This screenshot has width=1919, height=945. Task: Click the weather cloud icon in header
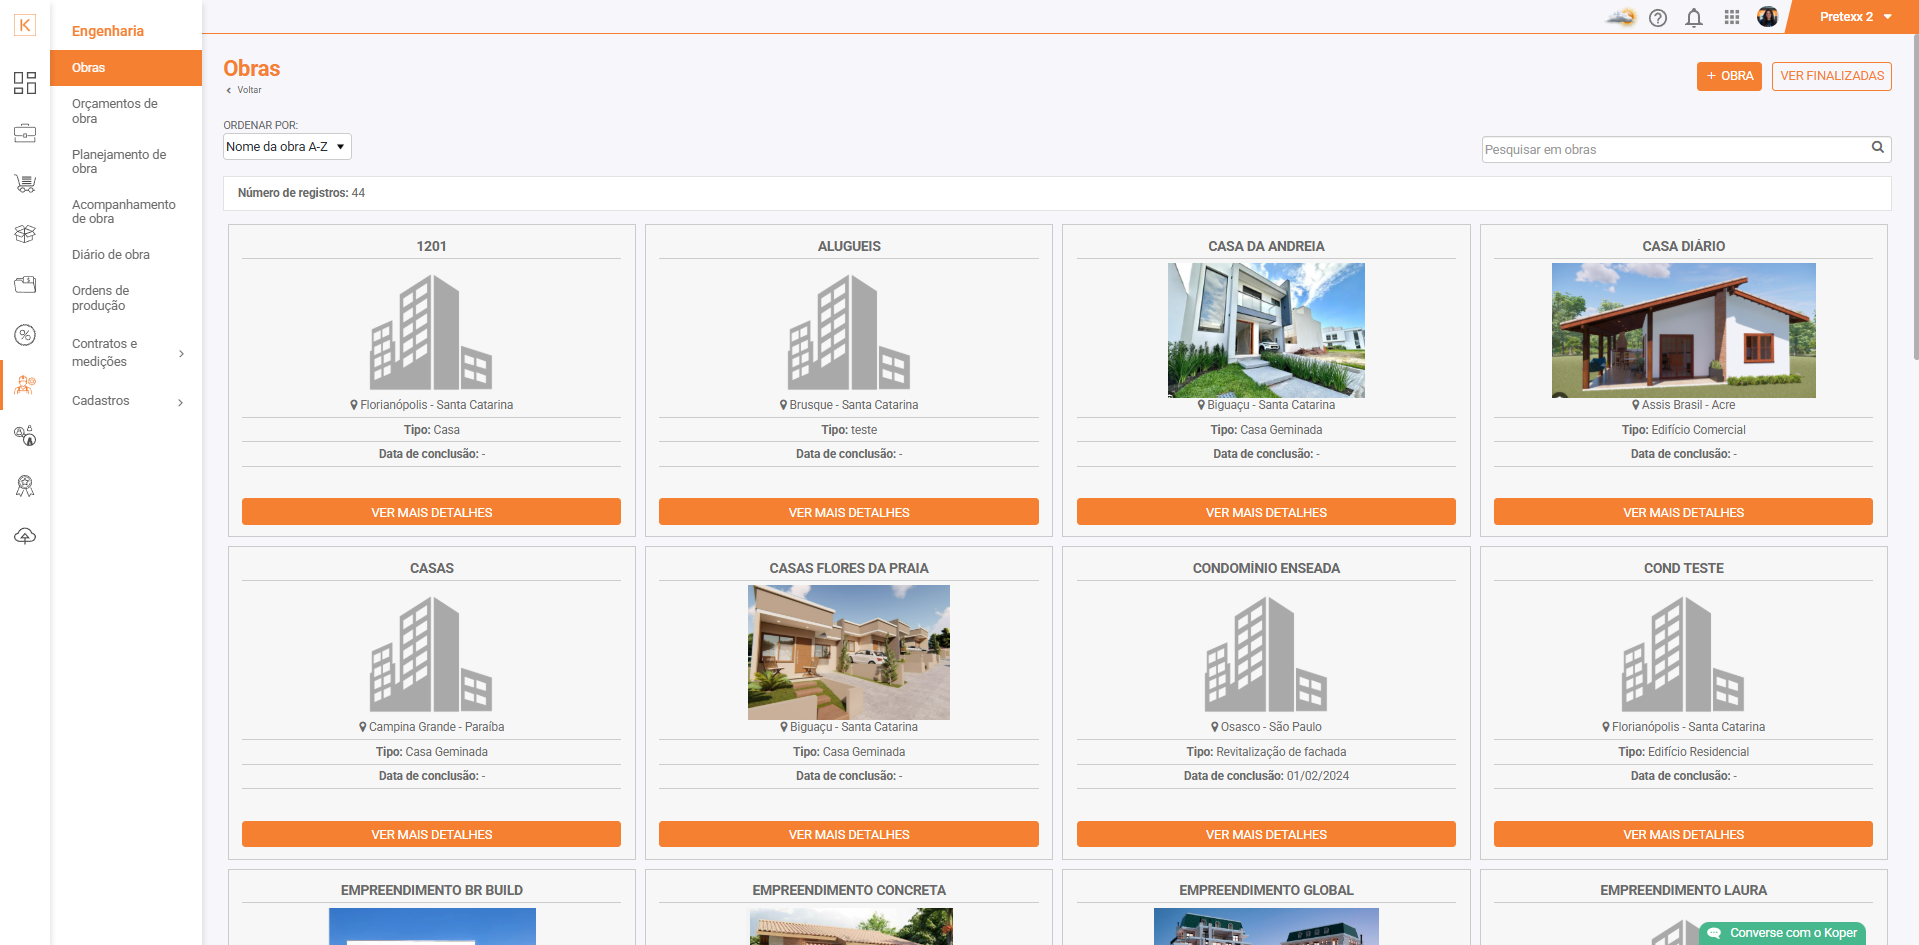click(1620, 17)
